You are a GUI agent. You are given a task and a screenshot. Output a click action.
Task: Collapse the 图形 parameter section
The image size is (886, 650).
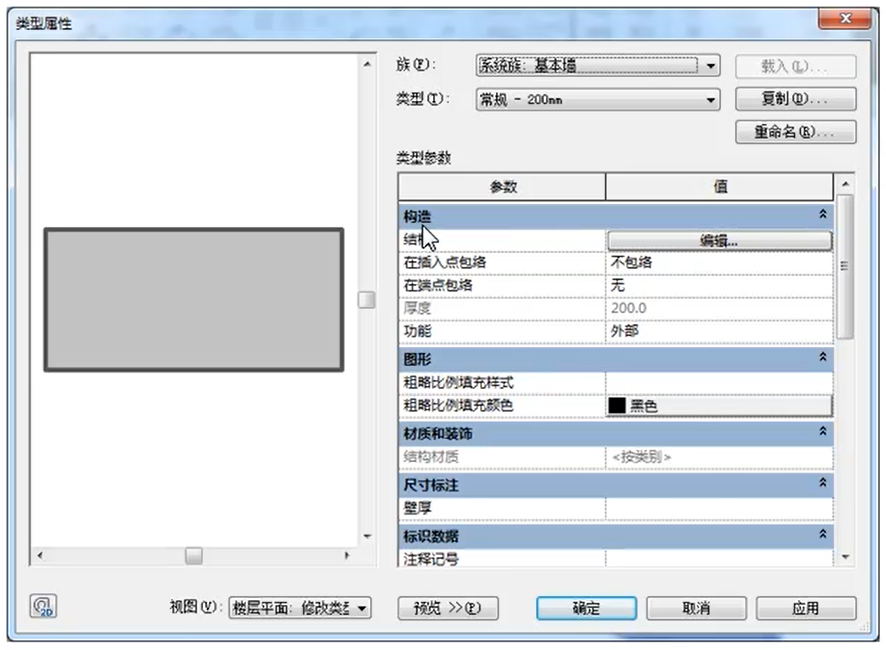coord(821,356)
